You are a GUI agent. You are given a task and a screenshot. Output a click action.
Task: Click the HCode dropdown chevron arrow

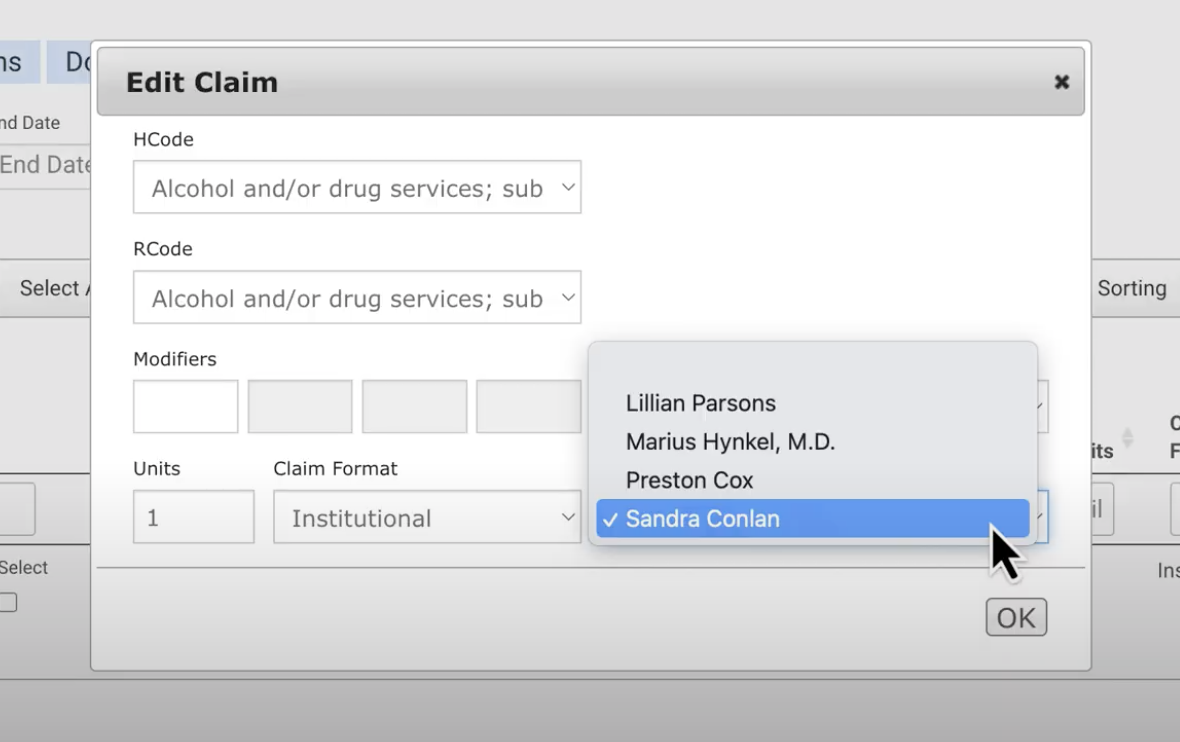[x=568, y=187]
